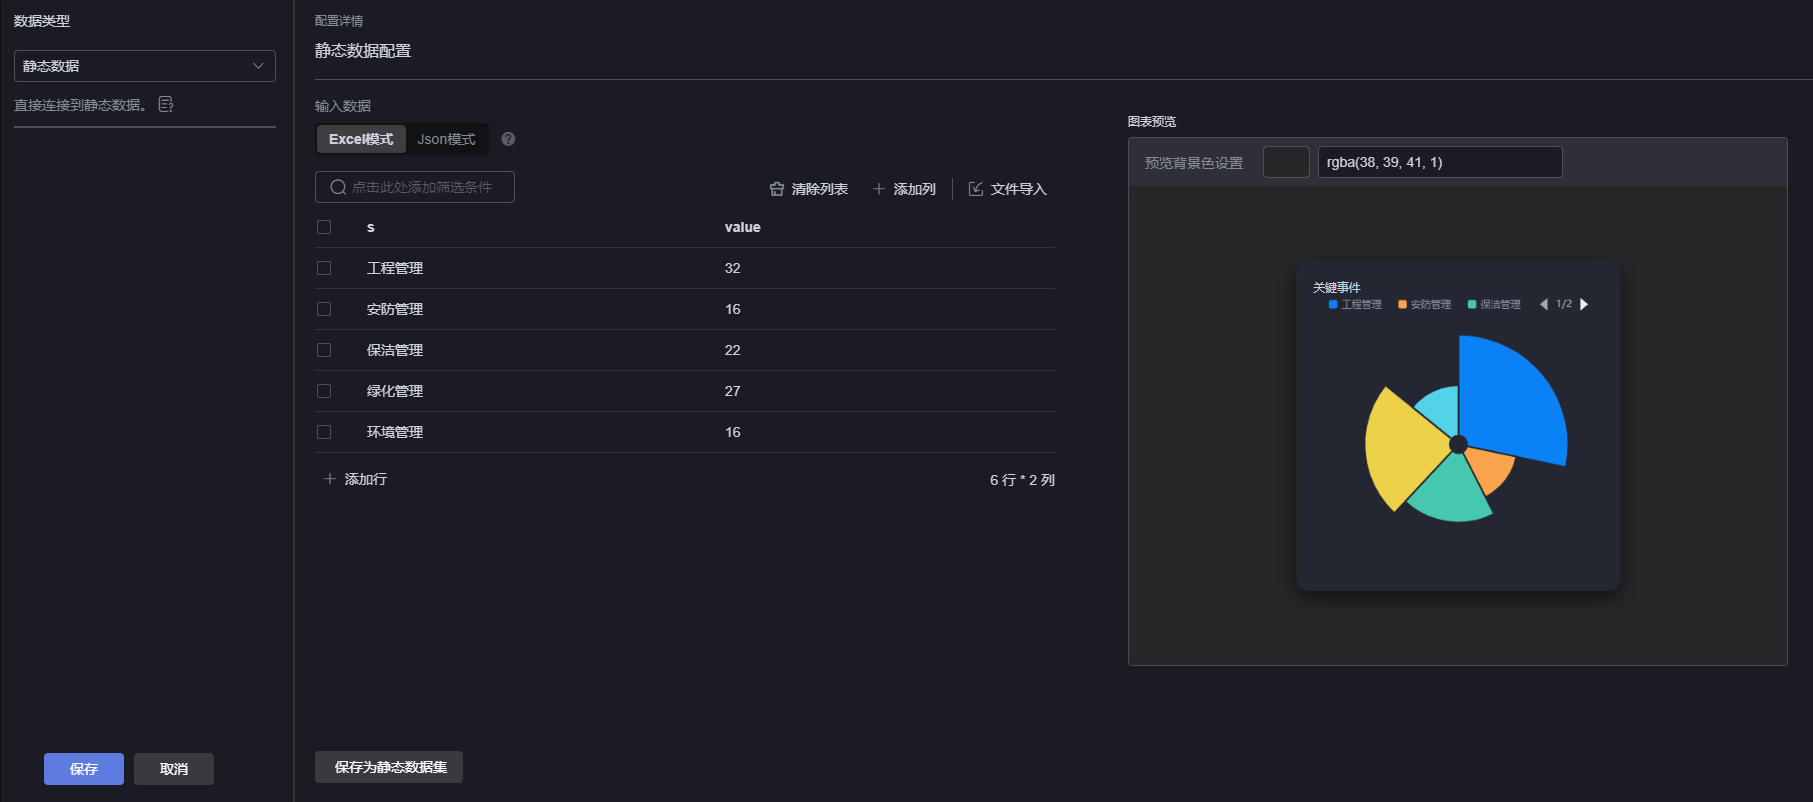Click the 文件导入 import icon

coord(976,189)
